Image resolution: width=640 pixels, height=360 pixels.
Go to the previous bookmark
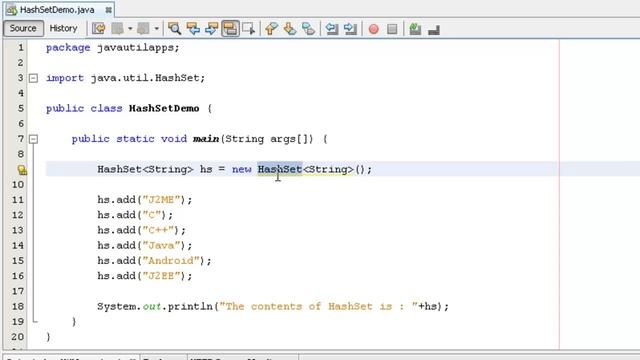click(271, 29)
